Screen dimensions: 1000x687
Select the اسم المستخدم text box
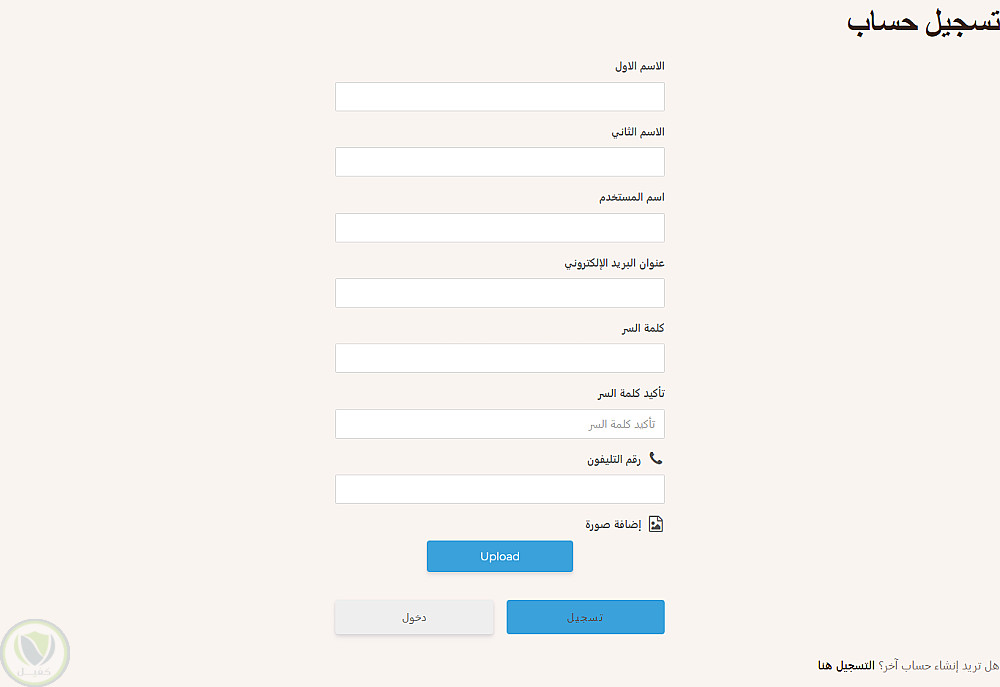499,228
